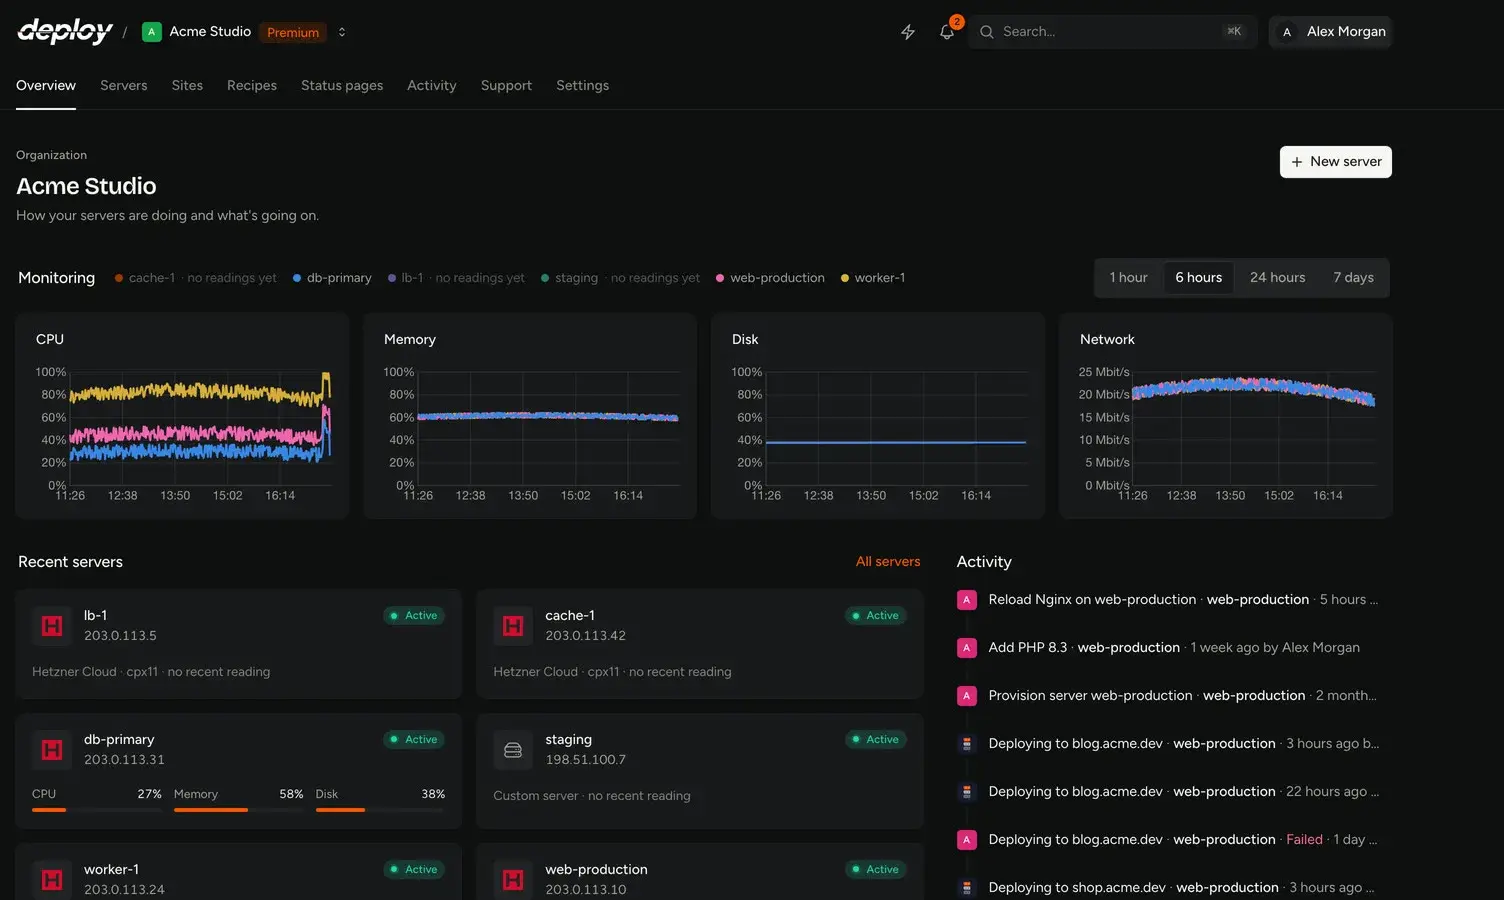Click the CPU chart
The width and height of the screenshot is (1504, 900).
[182, 416]
